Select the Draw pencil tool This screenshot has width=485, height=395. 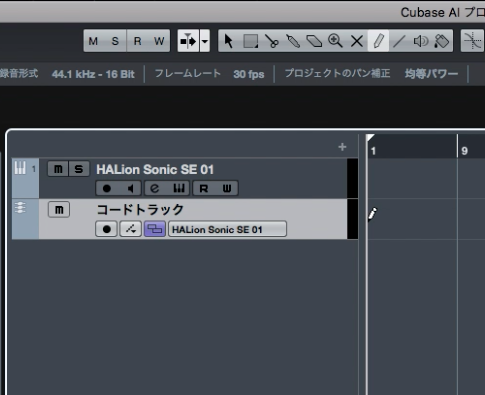tap(378, 41)
